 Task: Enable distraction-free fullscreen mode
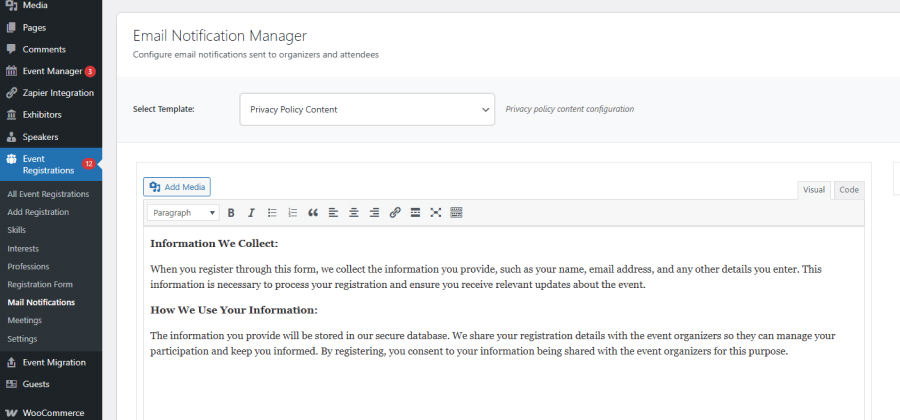(x=436, y=213)
